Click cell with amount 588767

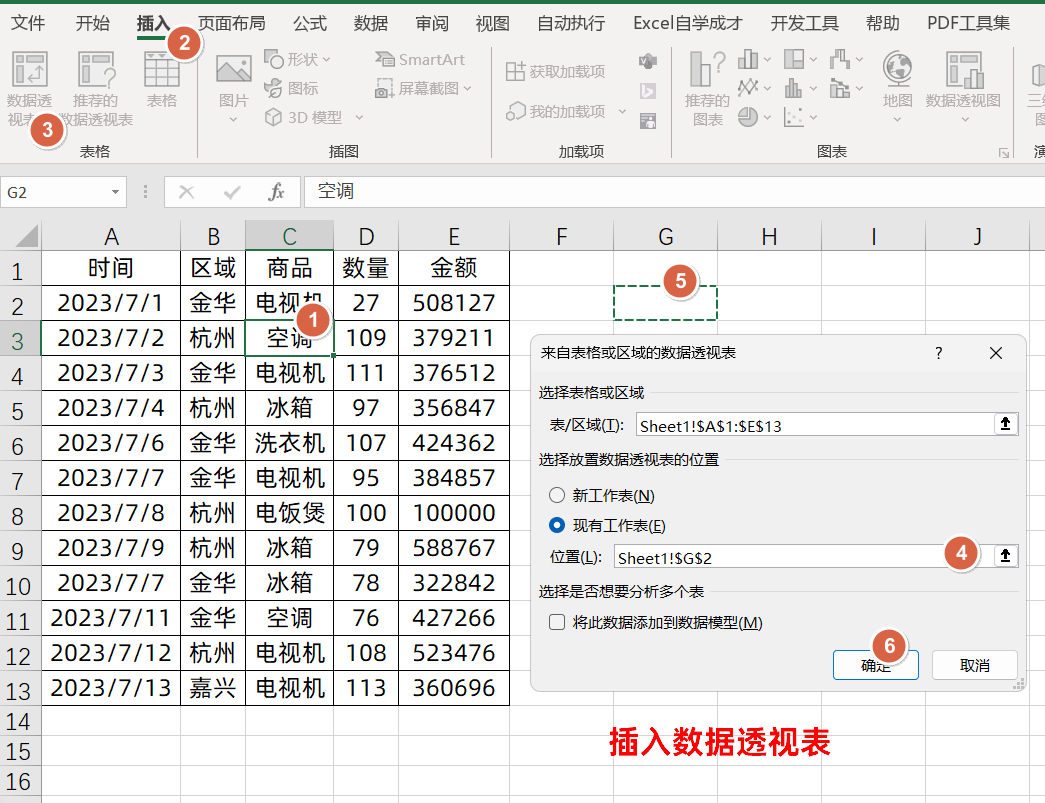click(x=454, y=548)
